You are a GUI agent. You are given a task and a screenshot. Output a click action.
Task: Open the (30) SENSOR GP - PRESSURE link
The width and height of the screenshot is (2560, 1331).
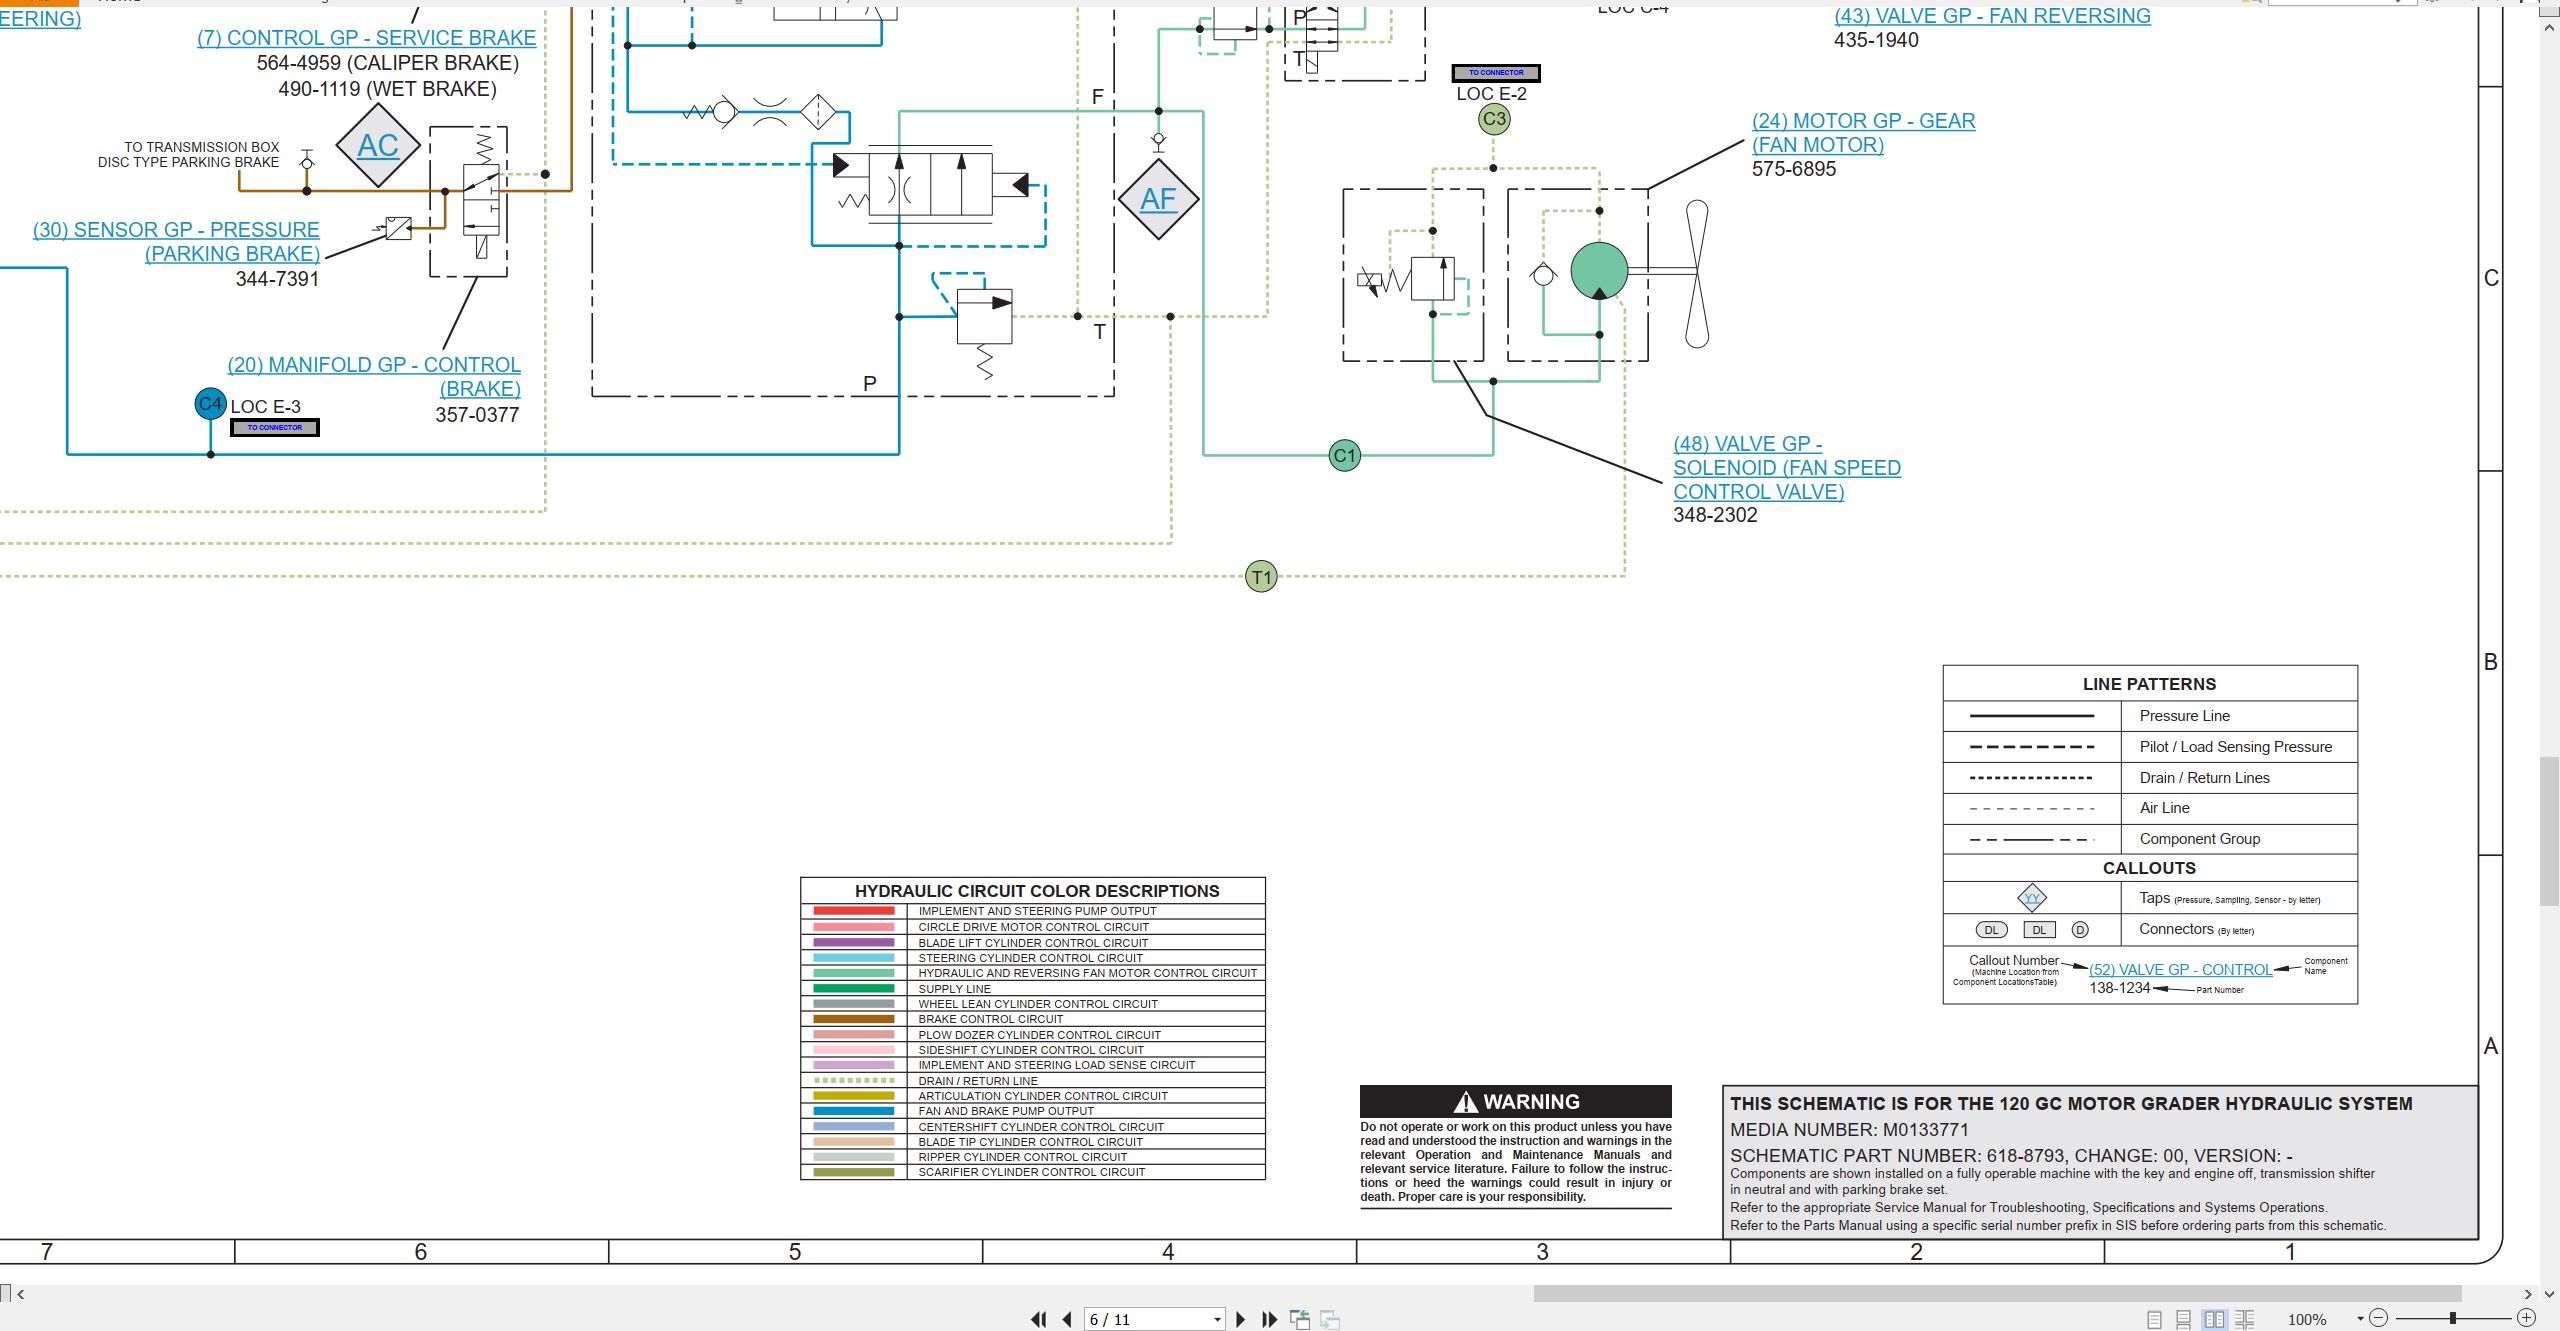pos(176,242)
